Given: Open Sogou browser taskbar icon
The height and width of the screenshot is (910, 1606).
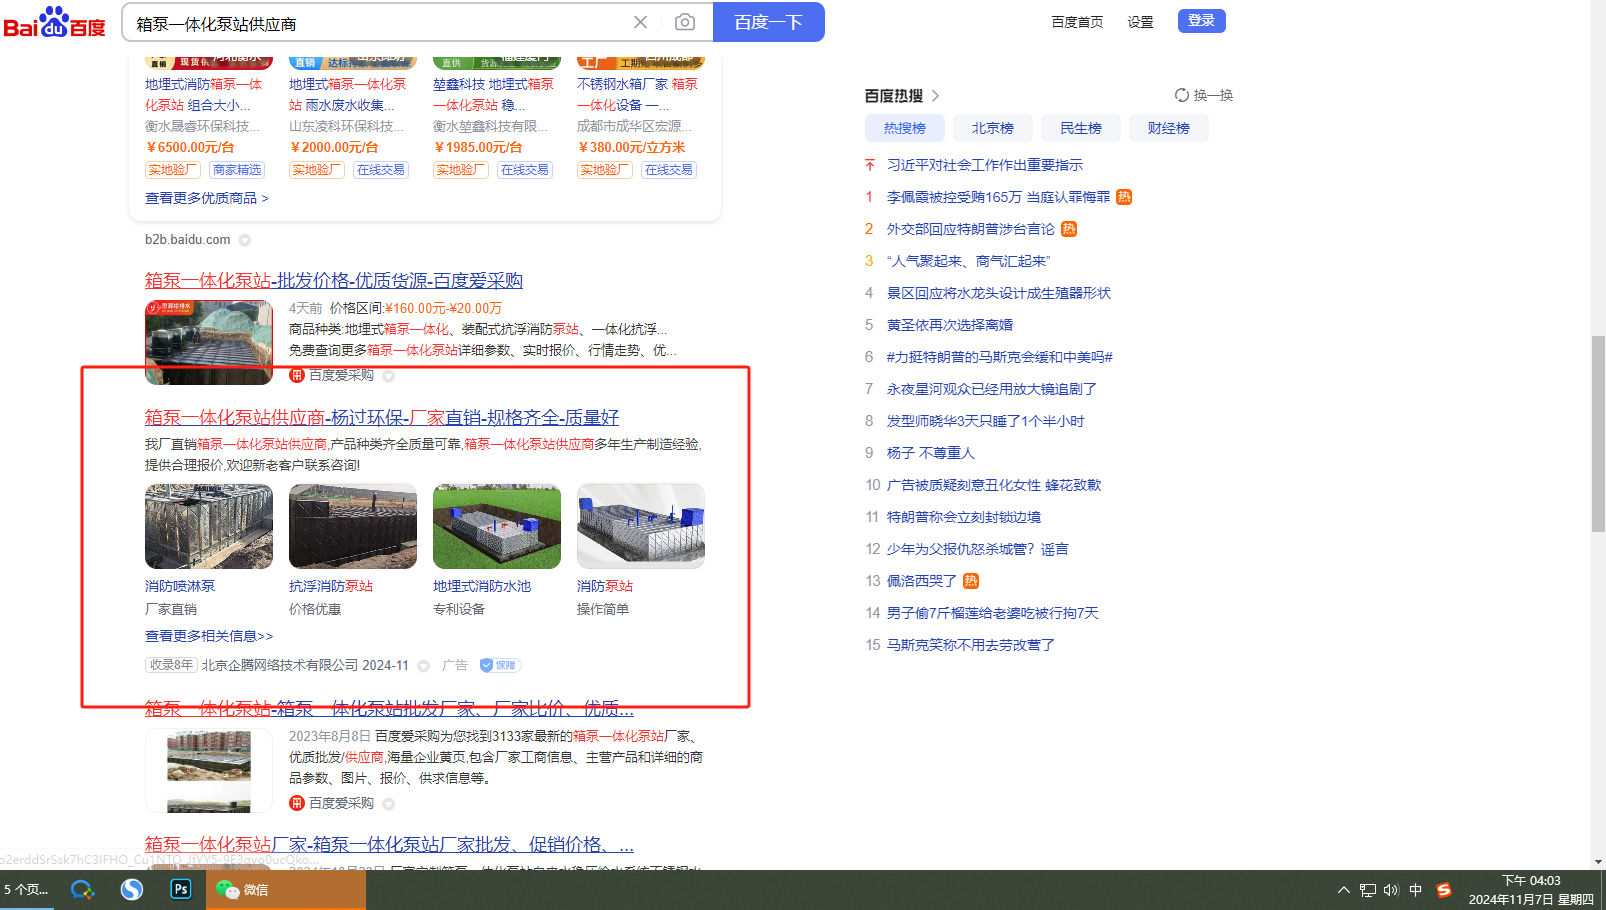Looking at the screenshot, I should (132, 889).
